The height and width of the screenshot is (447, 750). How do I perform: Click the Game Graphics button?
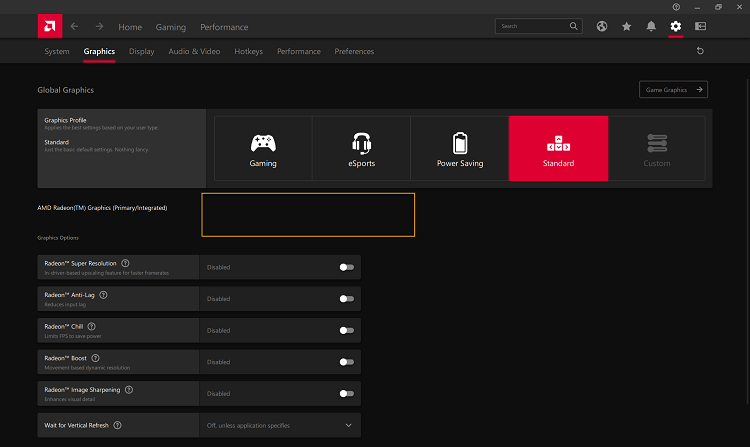click(673, 90)
